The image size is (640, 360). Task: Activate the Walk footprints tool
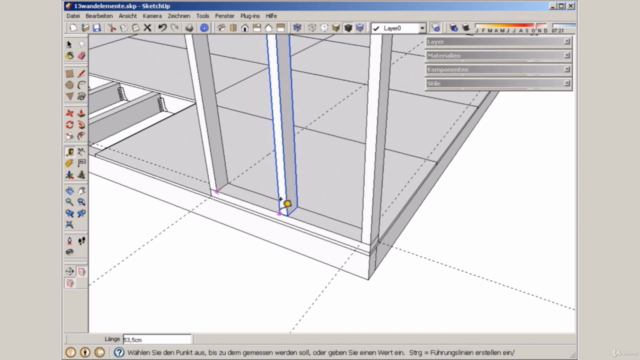82,241
